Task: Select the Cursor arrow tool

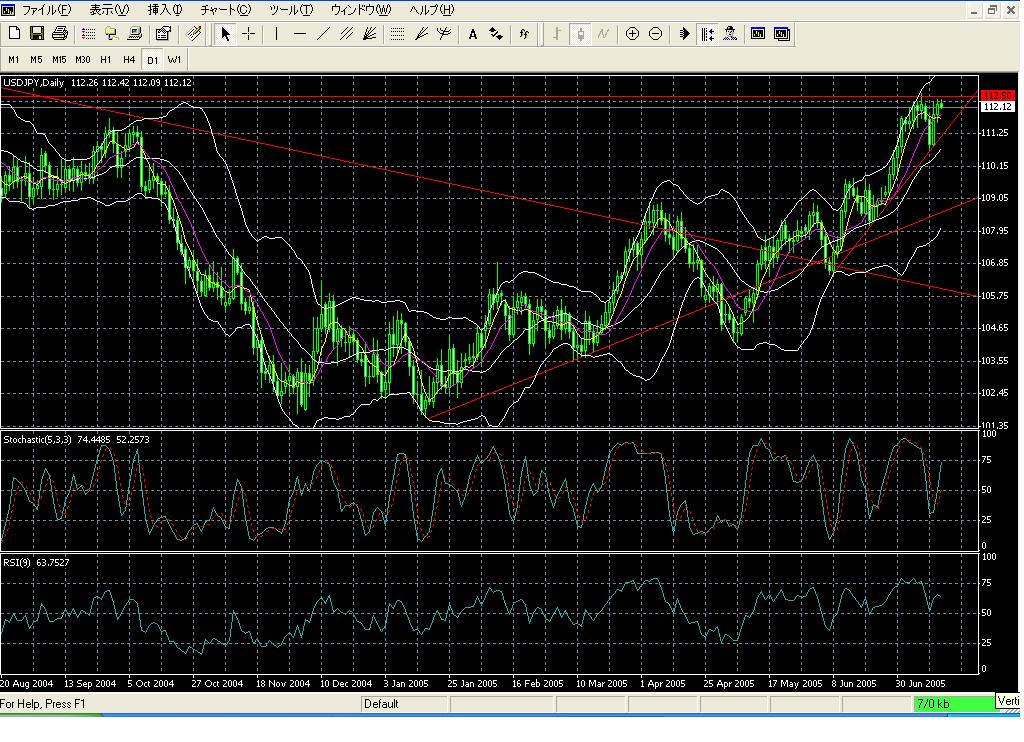Action: coord(225,34)
